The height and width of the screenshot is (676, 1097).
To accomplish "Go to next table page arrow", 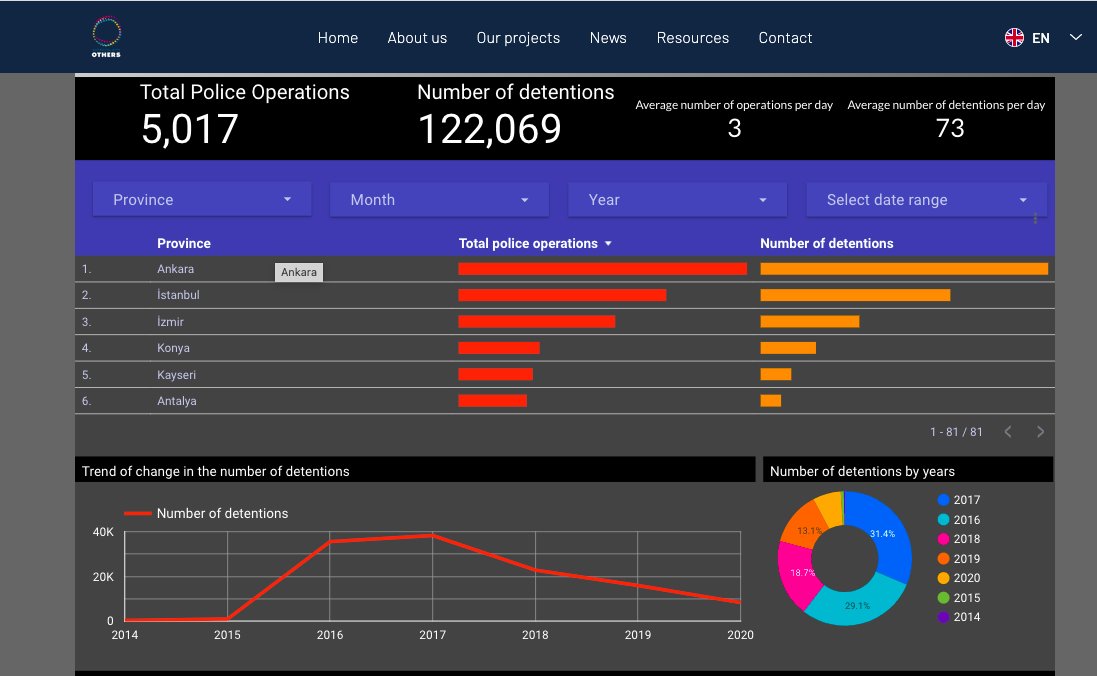I will tap(1040, 432).
